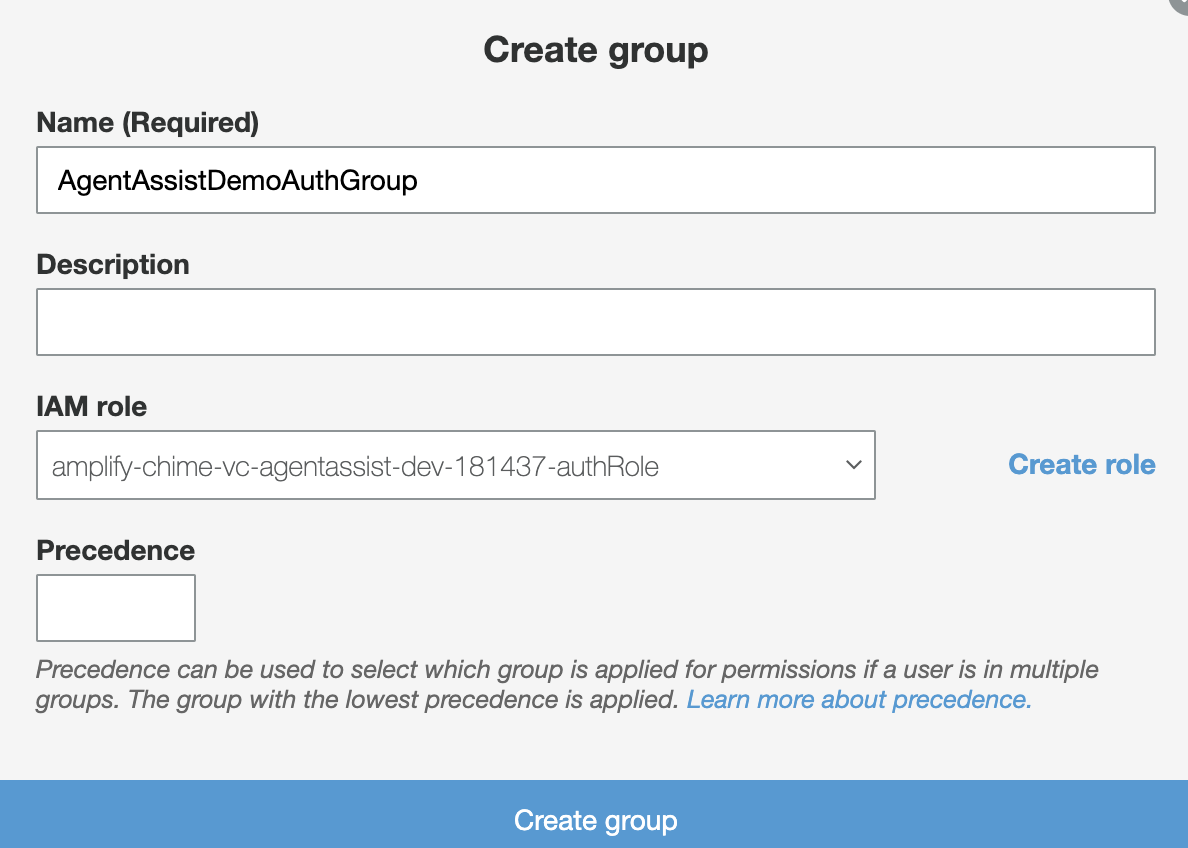Click inside the AgentAssistDemoAuthGroup text
This screenshot has height=848, width=1188.
[x=238, y=181]
